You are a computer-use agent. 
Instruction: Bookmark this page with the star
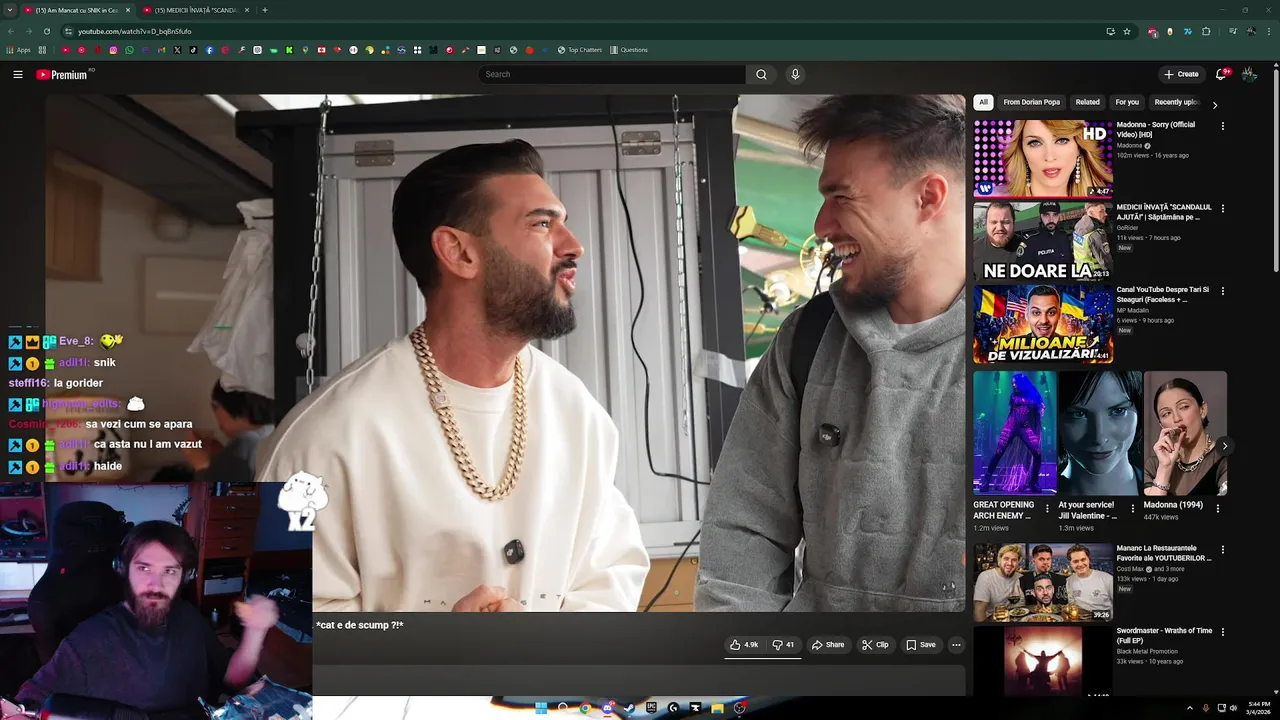pyautogui.click(x=1127, y=31)
